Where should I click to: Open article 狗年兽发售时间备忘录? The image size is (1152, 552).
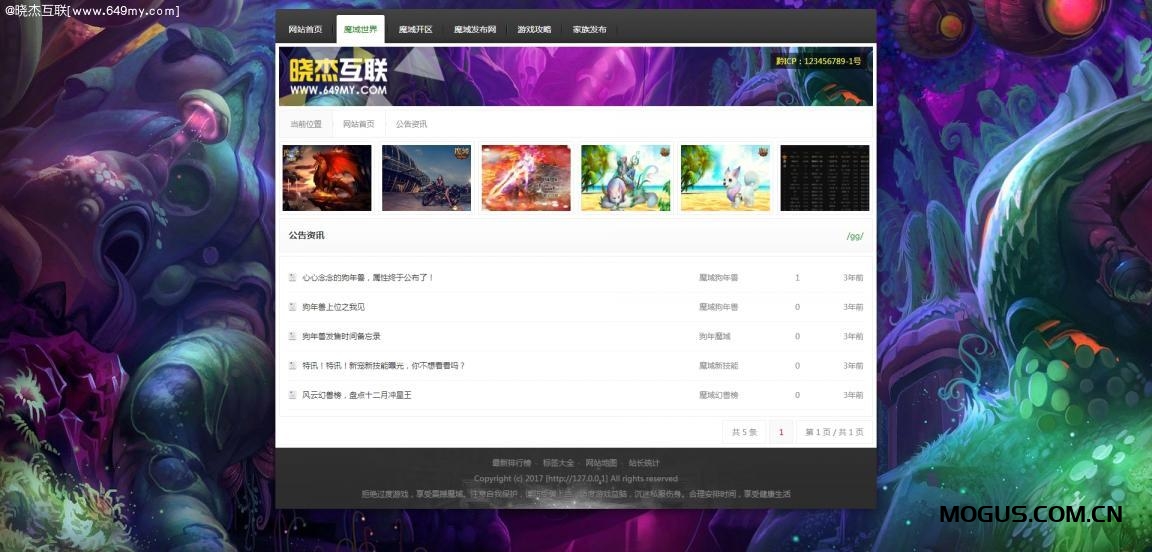tap(341, 336)
